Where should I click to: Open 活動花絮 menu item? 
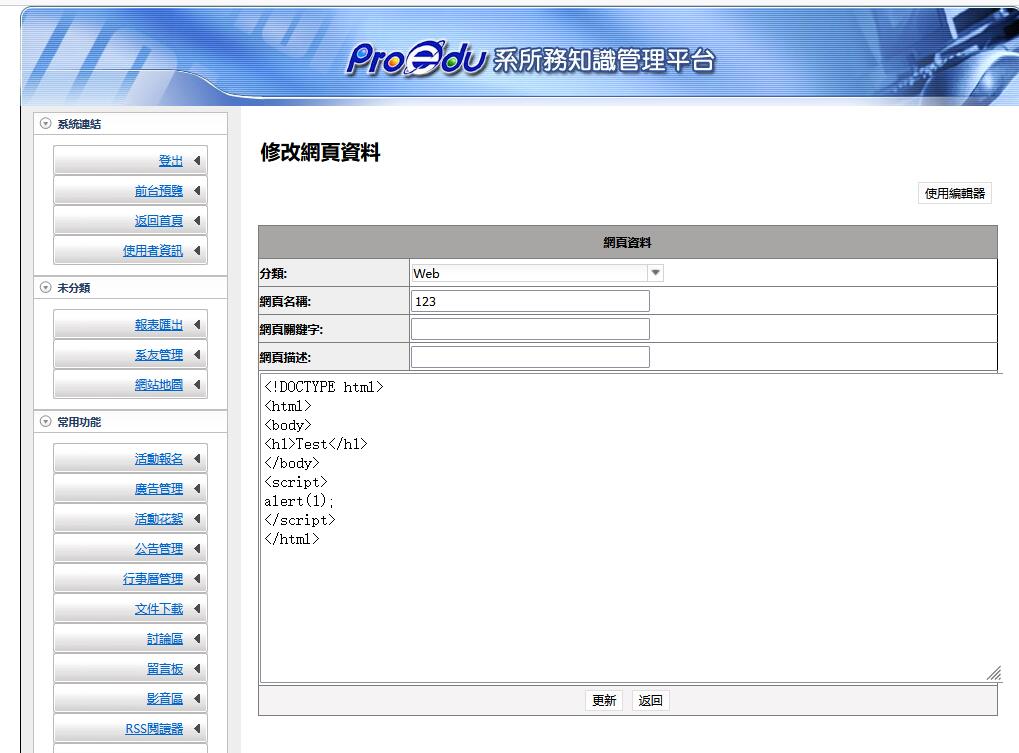coord(159,519)
